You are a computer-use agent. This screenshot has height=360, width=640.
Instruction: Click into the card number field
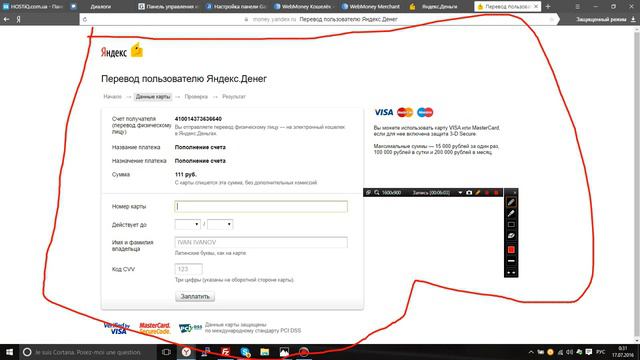(261, 207)
